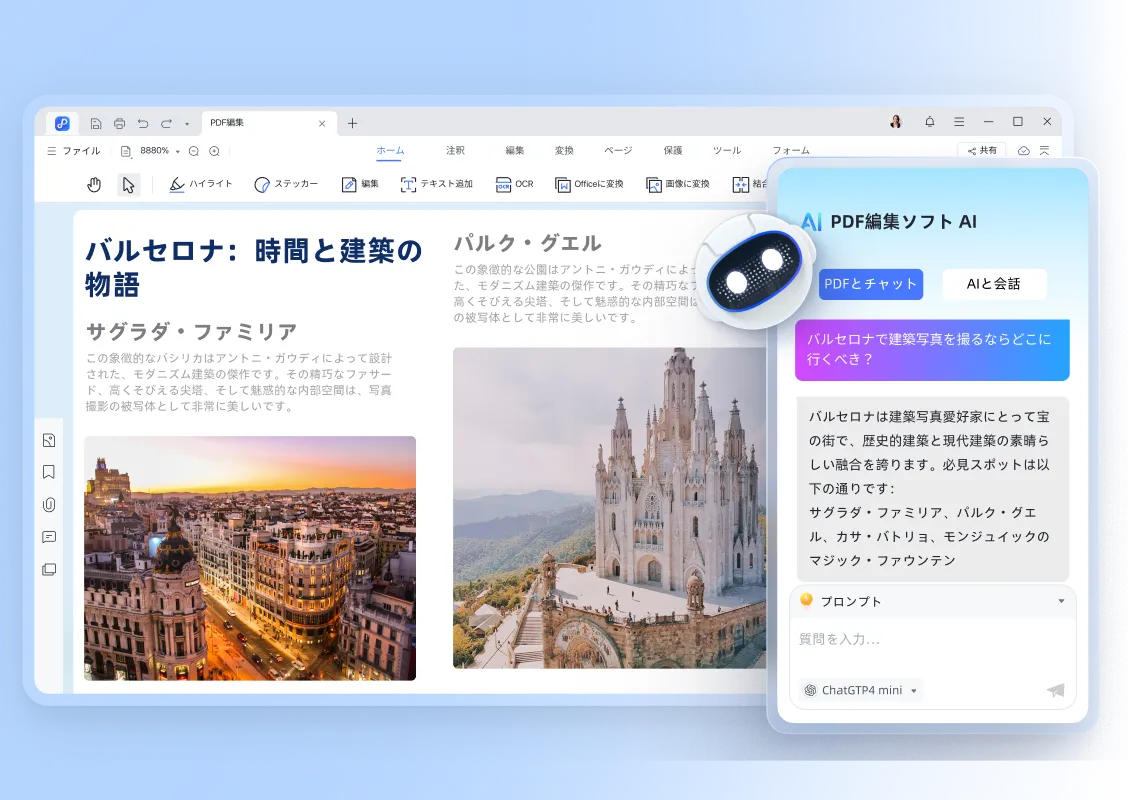Open the hamburger menu in title bar
The image size is (1128, 800).
959,122
